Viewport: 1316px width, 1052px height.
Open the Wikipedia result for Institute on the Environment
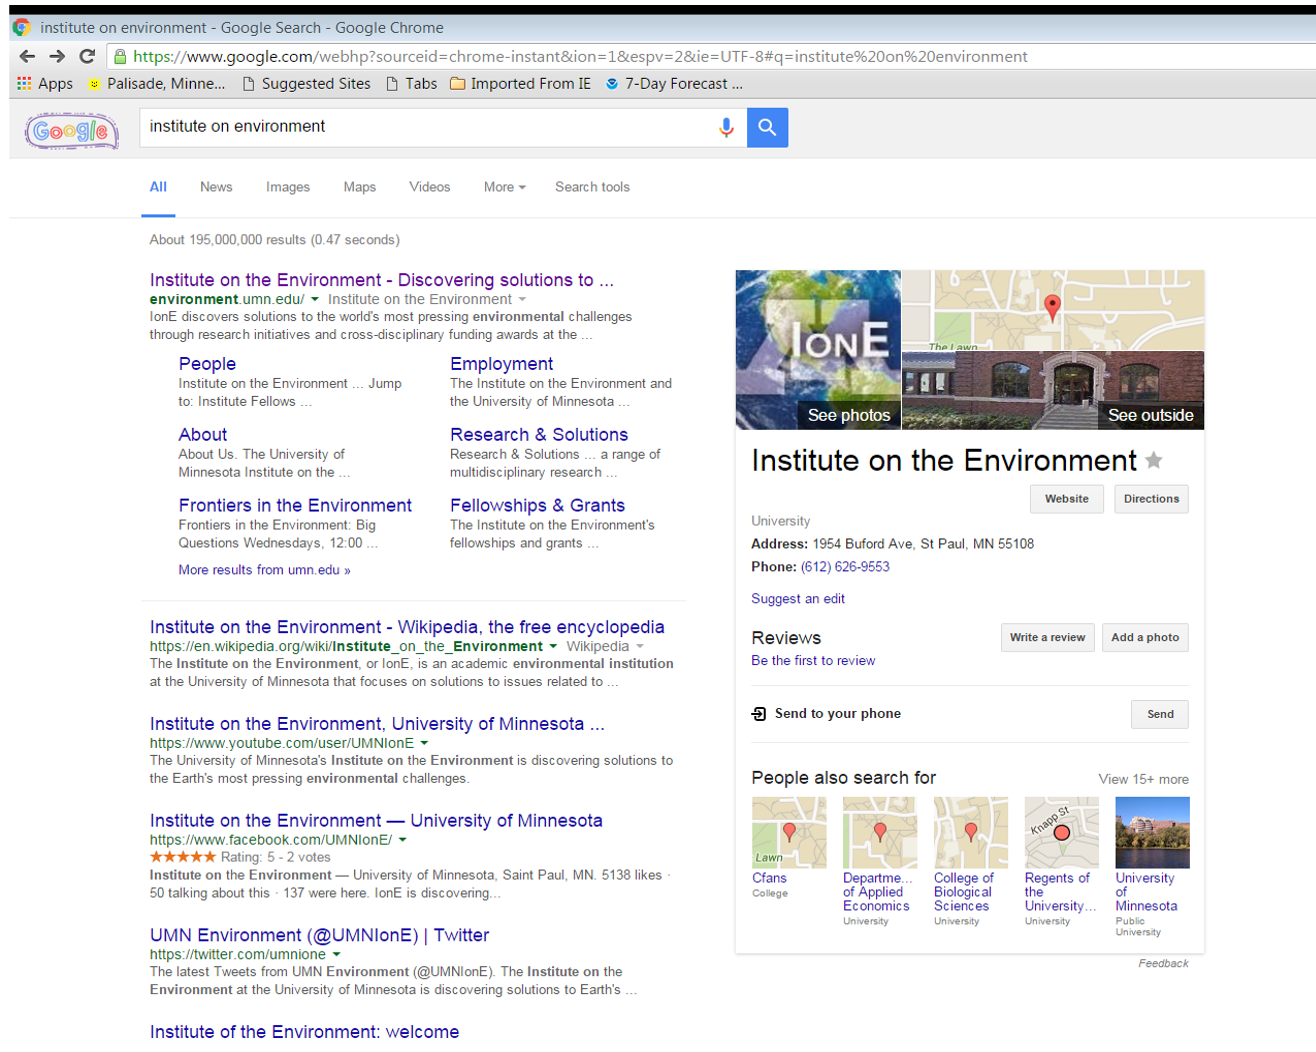click(407, 627)
